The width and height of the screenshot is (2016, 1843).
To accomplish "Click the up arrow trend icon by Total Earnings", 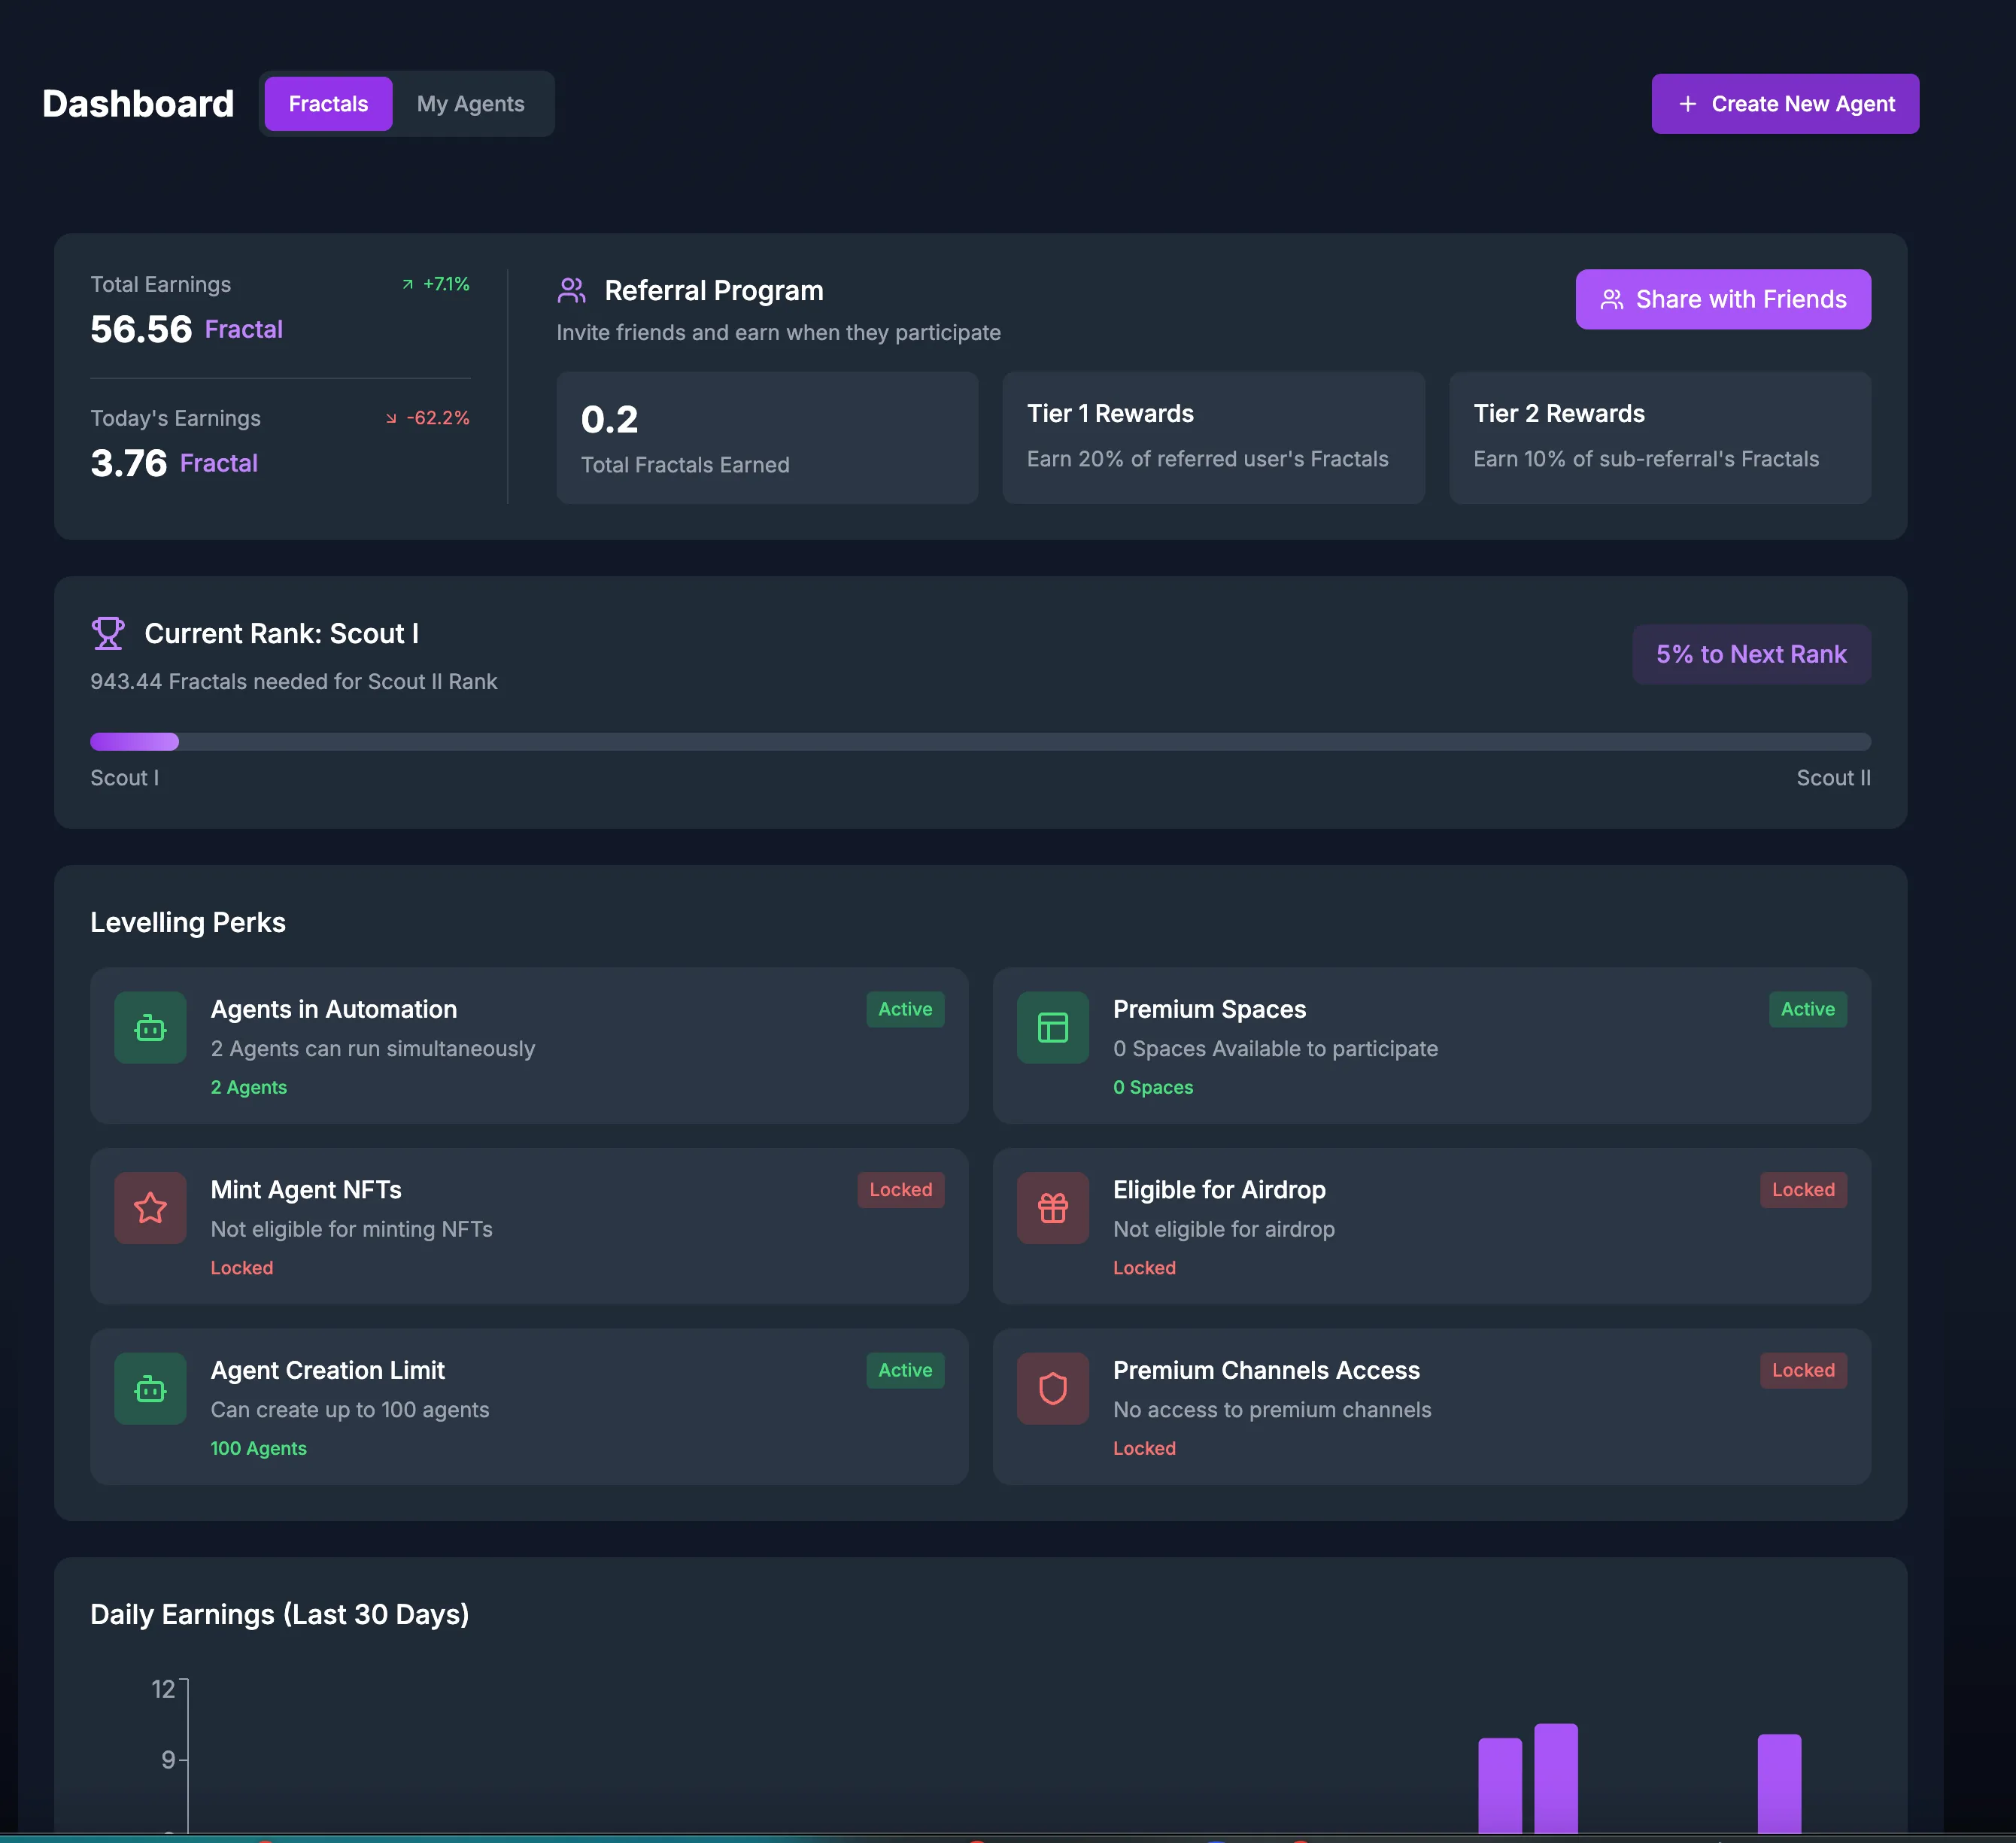I will (407, 285).
